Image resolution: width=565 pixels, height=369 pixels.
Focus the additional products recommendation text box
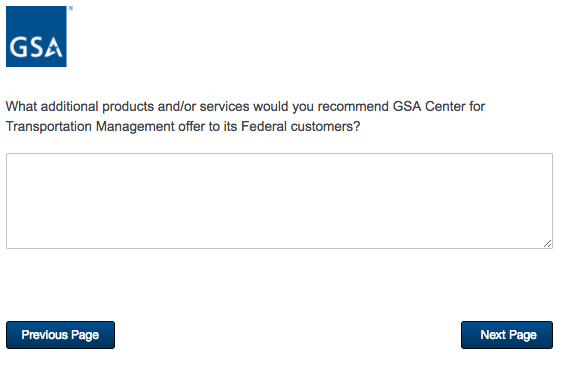279,201
